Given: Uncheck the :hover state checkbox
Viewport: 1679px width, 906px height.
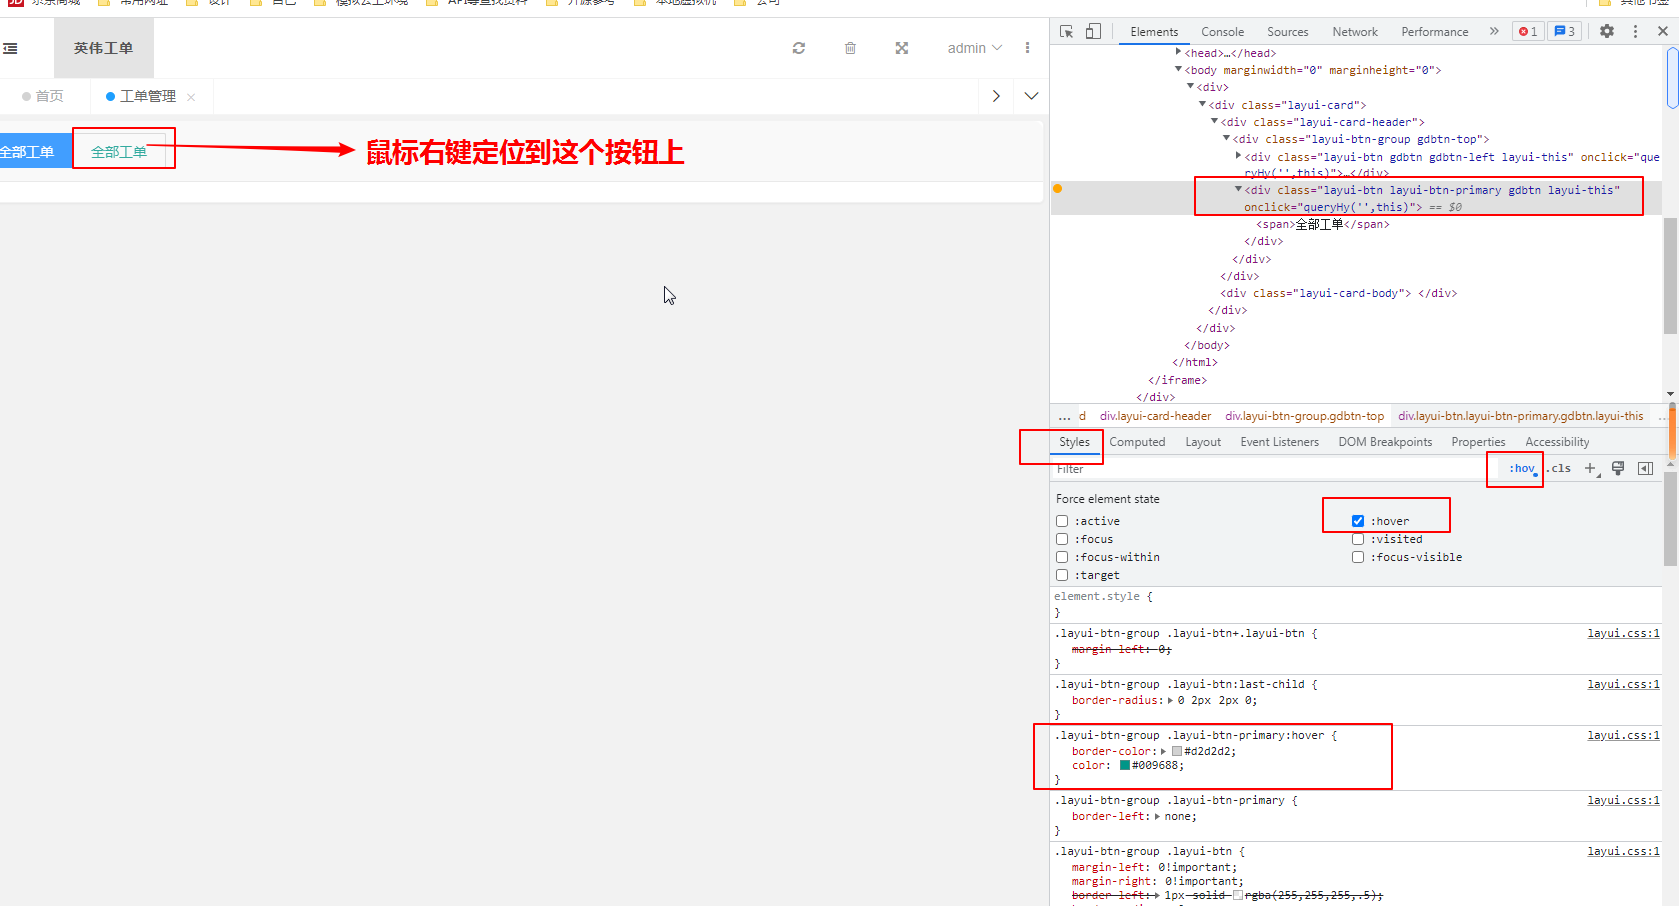Looking at the screenshot, I should pos(1358,521).
